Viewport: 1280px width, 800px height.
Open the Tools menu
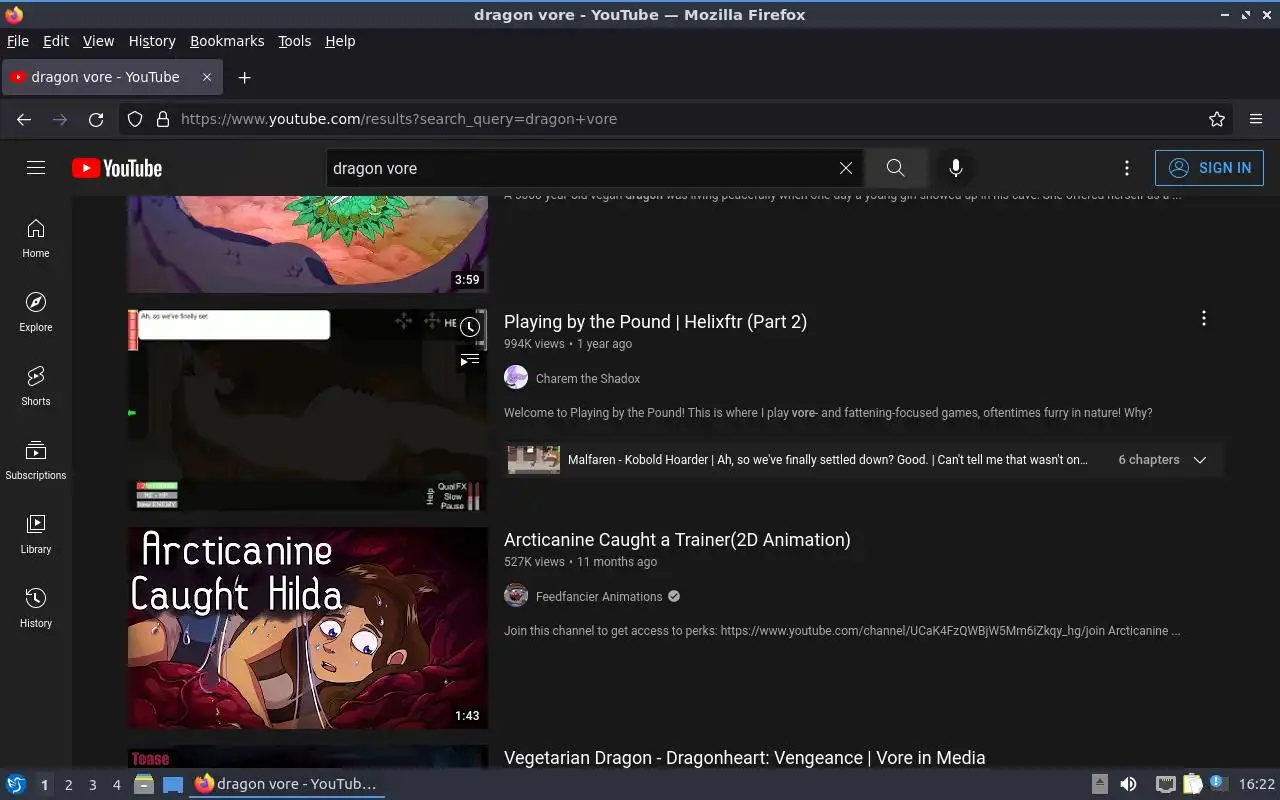pyautogui.click(x=294, y=41)
